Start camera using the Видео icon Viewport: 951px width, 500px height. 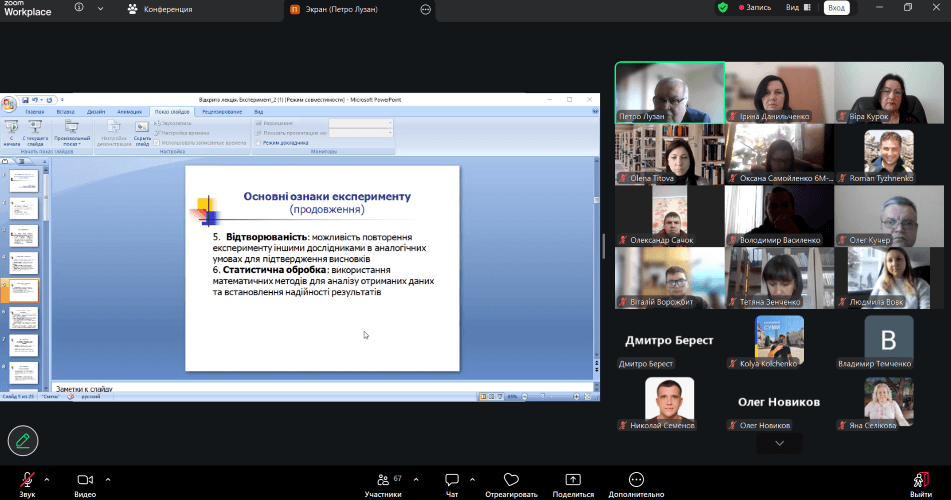[x=85, y=480]
